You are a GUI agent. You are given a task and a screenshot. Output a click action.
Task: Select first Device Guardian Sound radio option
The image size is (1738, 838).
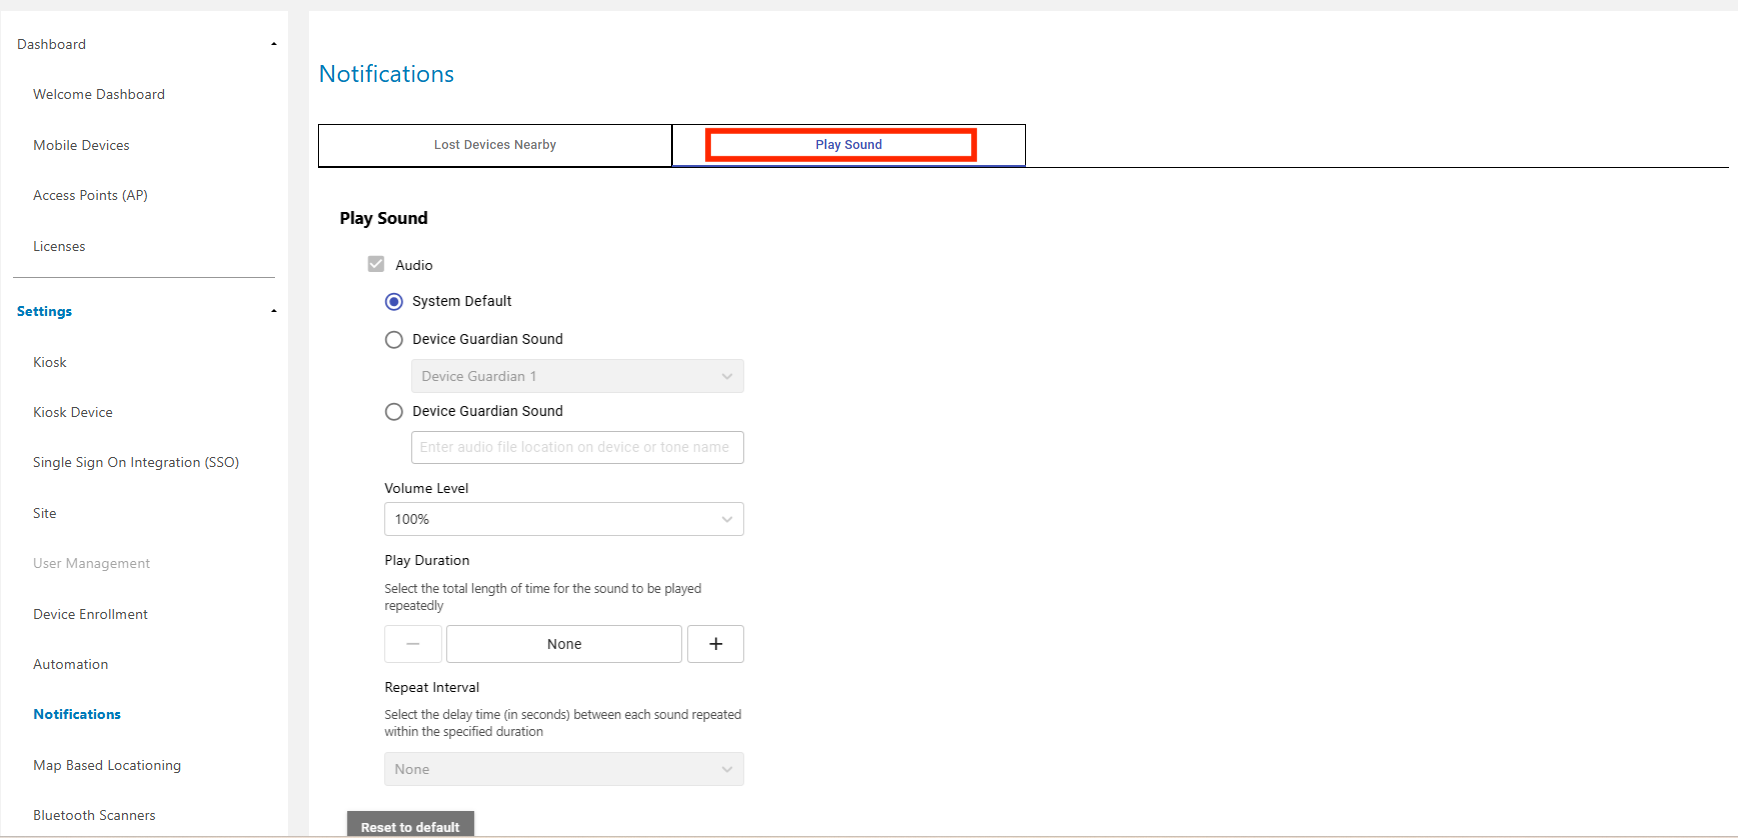tap(394, 340)
